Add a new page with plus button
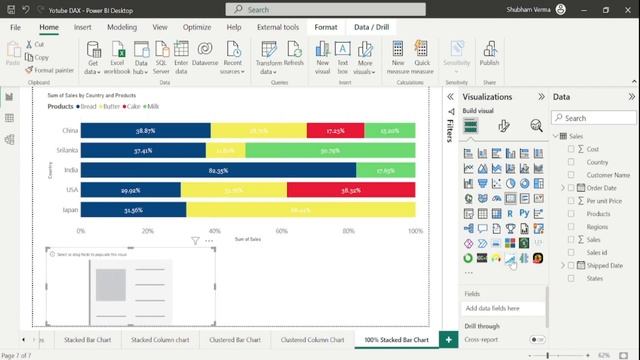The height and width of the screenshot is (360, 640). (449, 340)
